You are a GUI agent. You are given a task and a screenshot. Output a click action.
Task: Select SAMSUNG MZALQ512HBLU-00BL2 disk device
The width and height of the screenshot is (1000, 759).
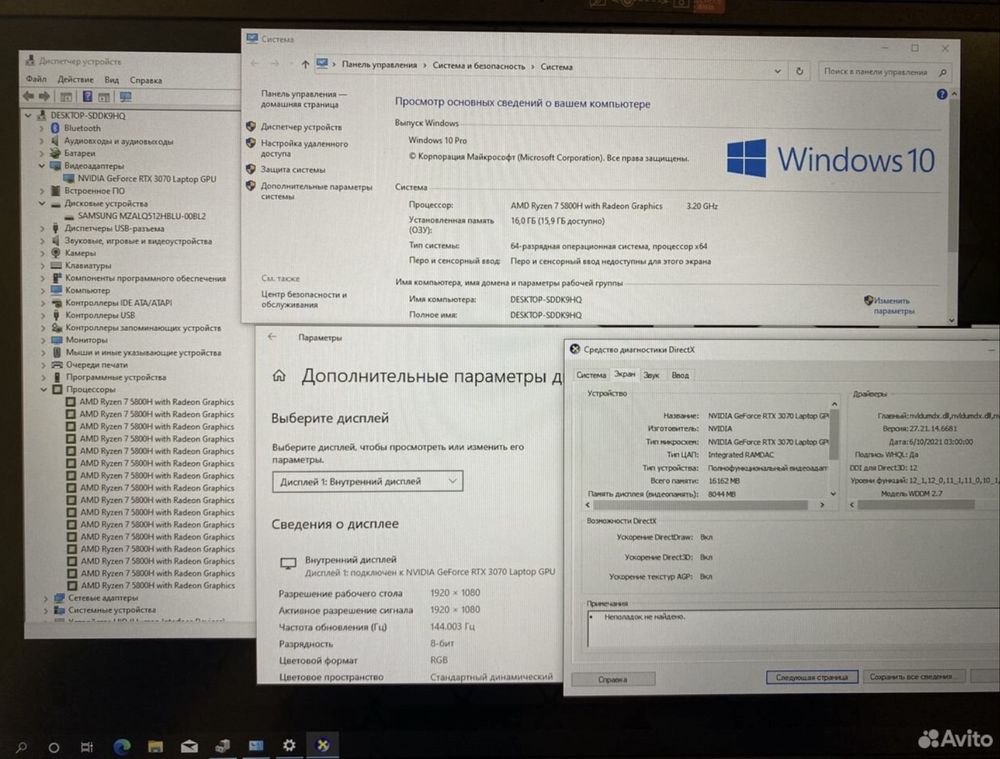[x=142, y=216]
